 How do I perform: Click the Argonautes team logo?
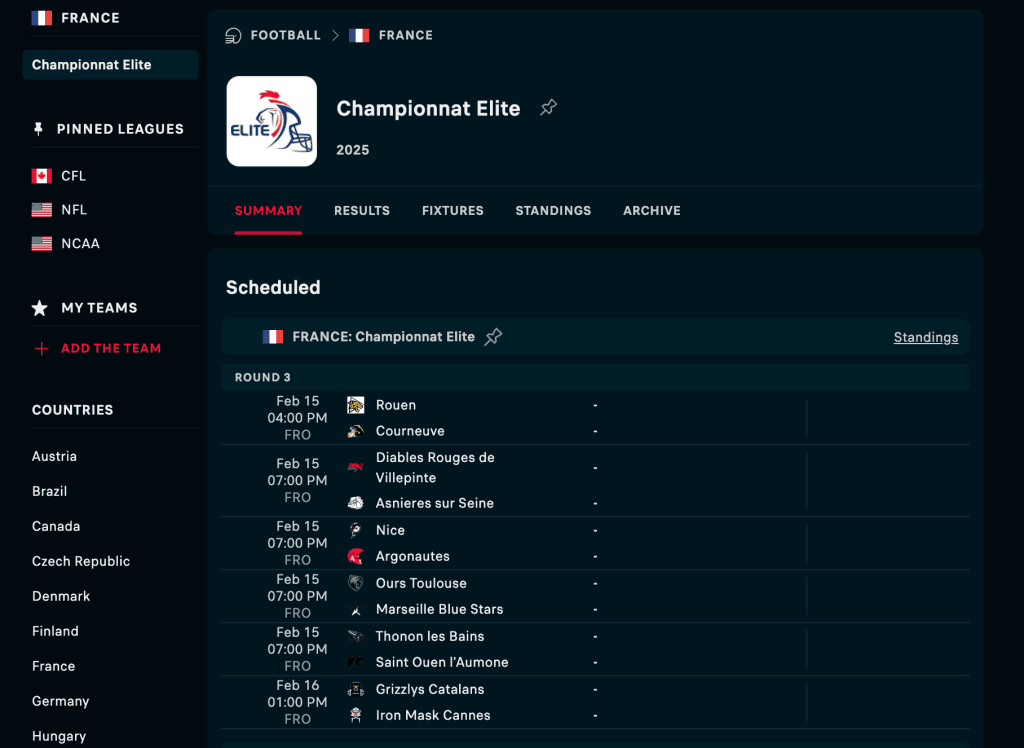tap(355, 557)
